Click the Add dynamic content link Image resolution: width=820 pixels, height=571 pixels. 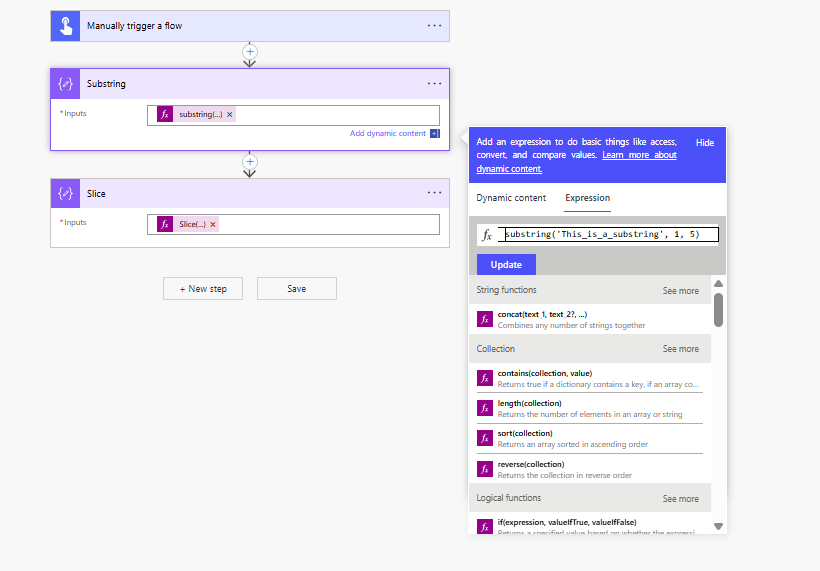[388, 133]
